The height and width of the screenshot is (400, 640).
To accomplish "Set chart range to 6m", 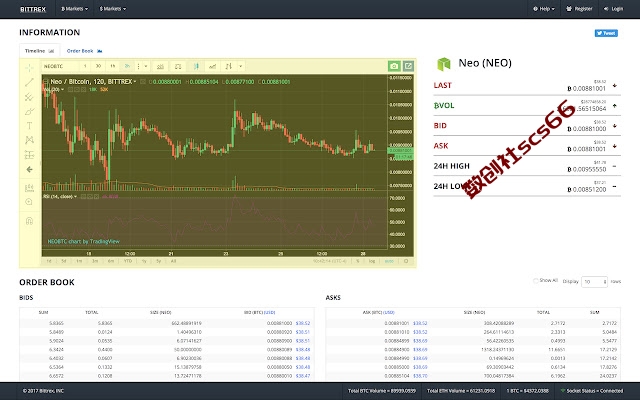I will [x=111, y=261].
